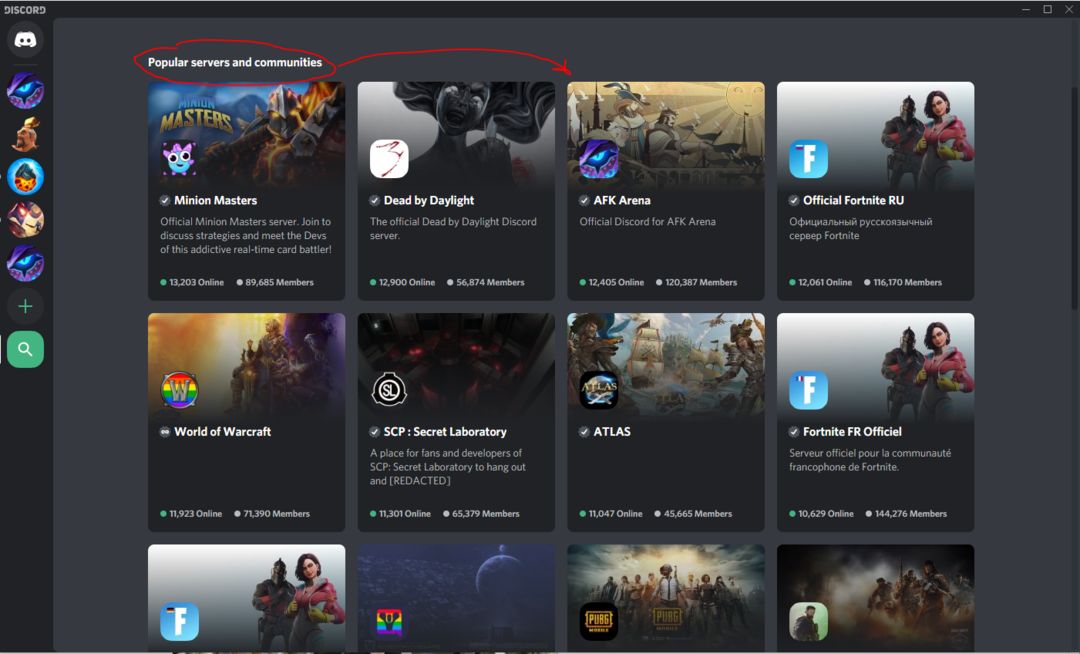Viewport: 1080px width, 654px height.
Task: Open the Dead by Daylight server title
Action: coord(428,200)
